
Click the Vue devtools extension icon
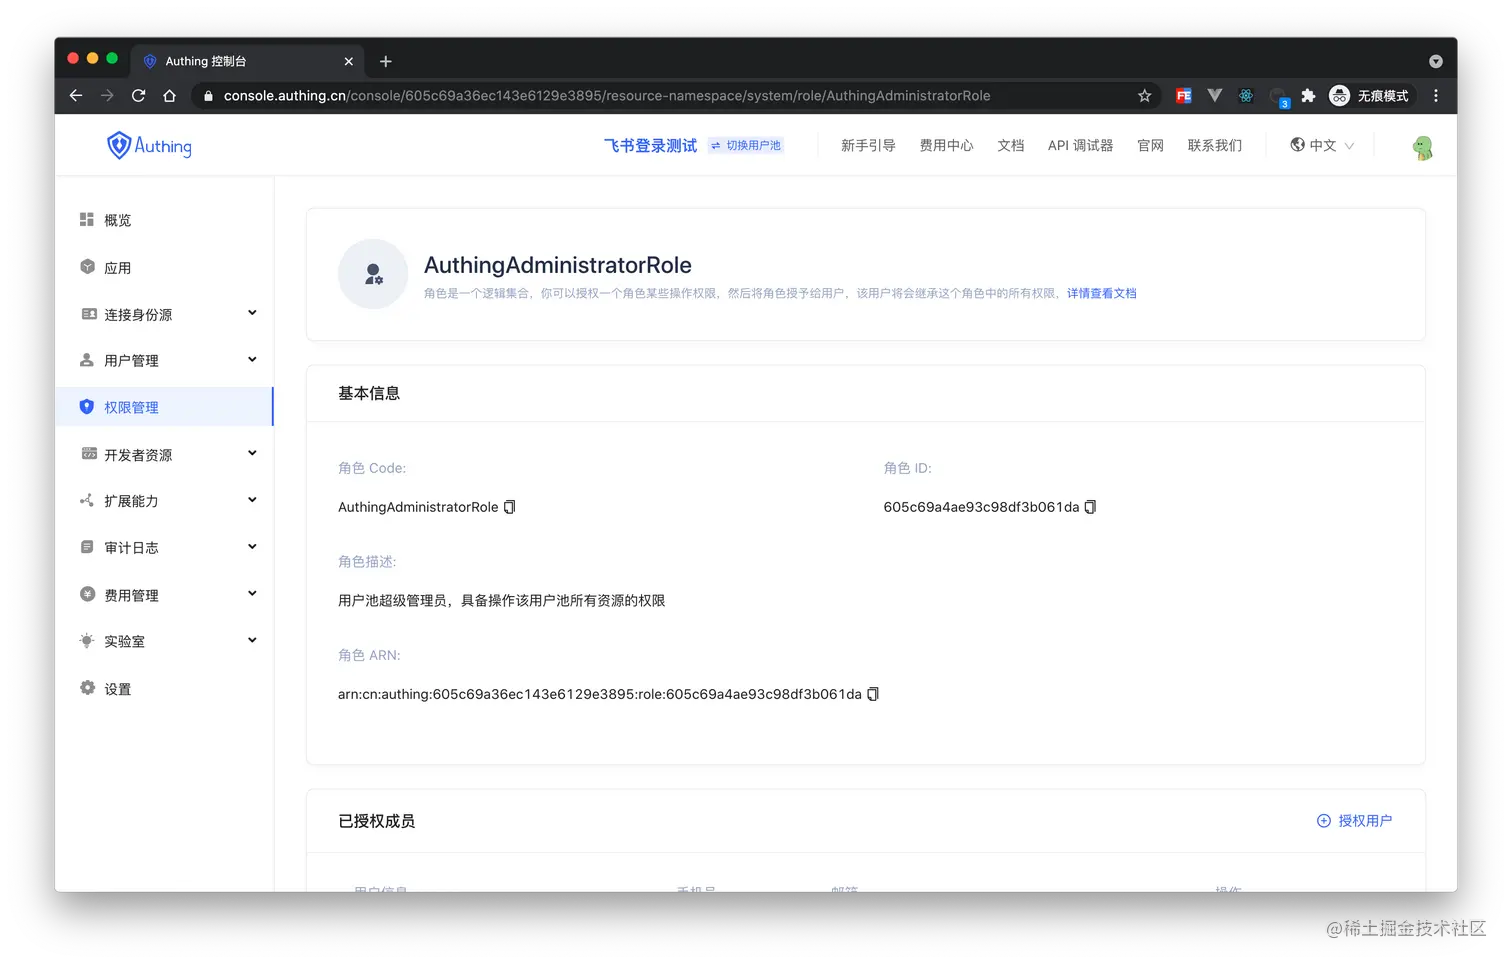1214,96
